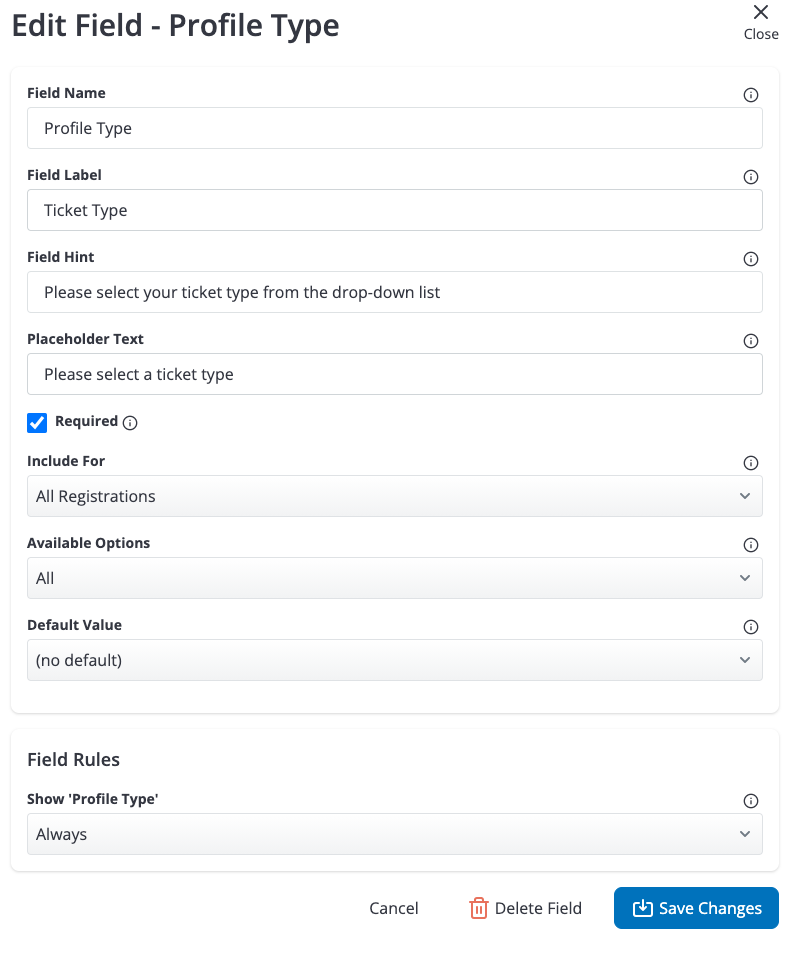Screen dimensions: 785x953
Task: Show info for Placeholder Text
Action: tap(750, 341)
